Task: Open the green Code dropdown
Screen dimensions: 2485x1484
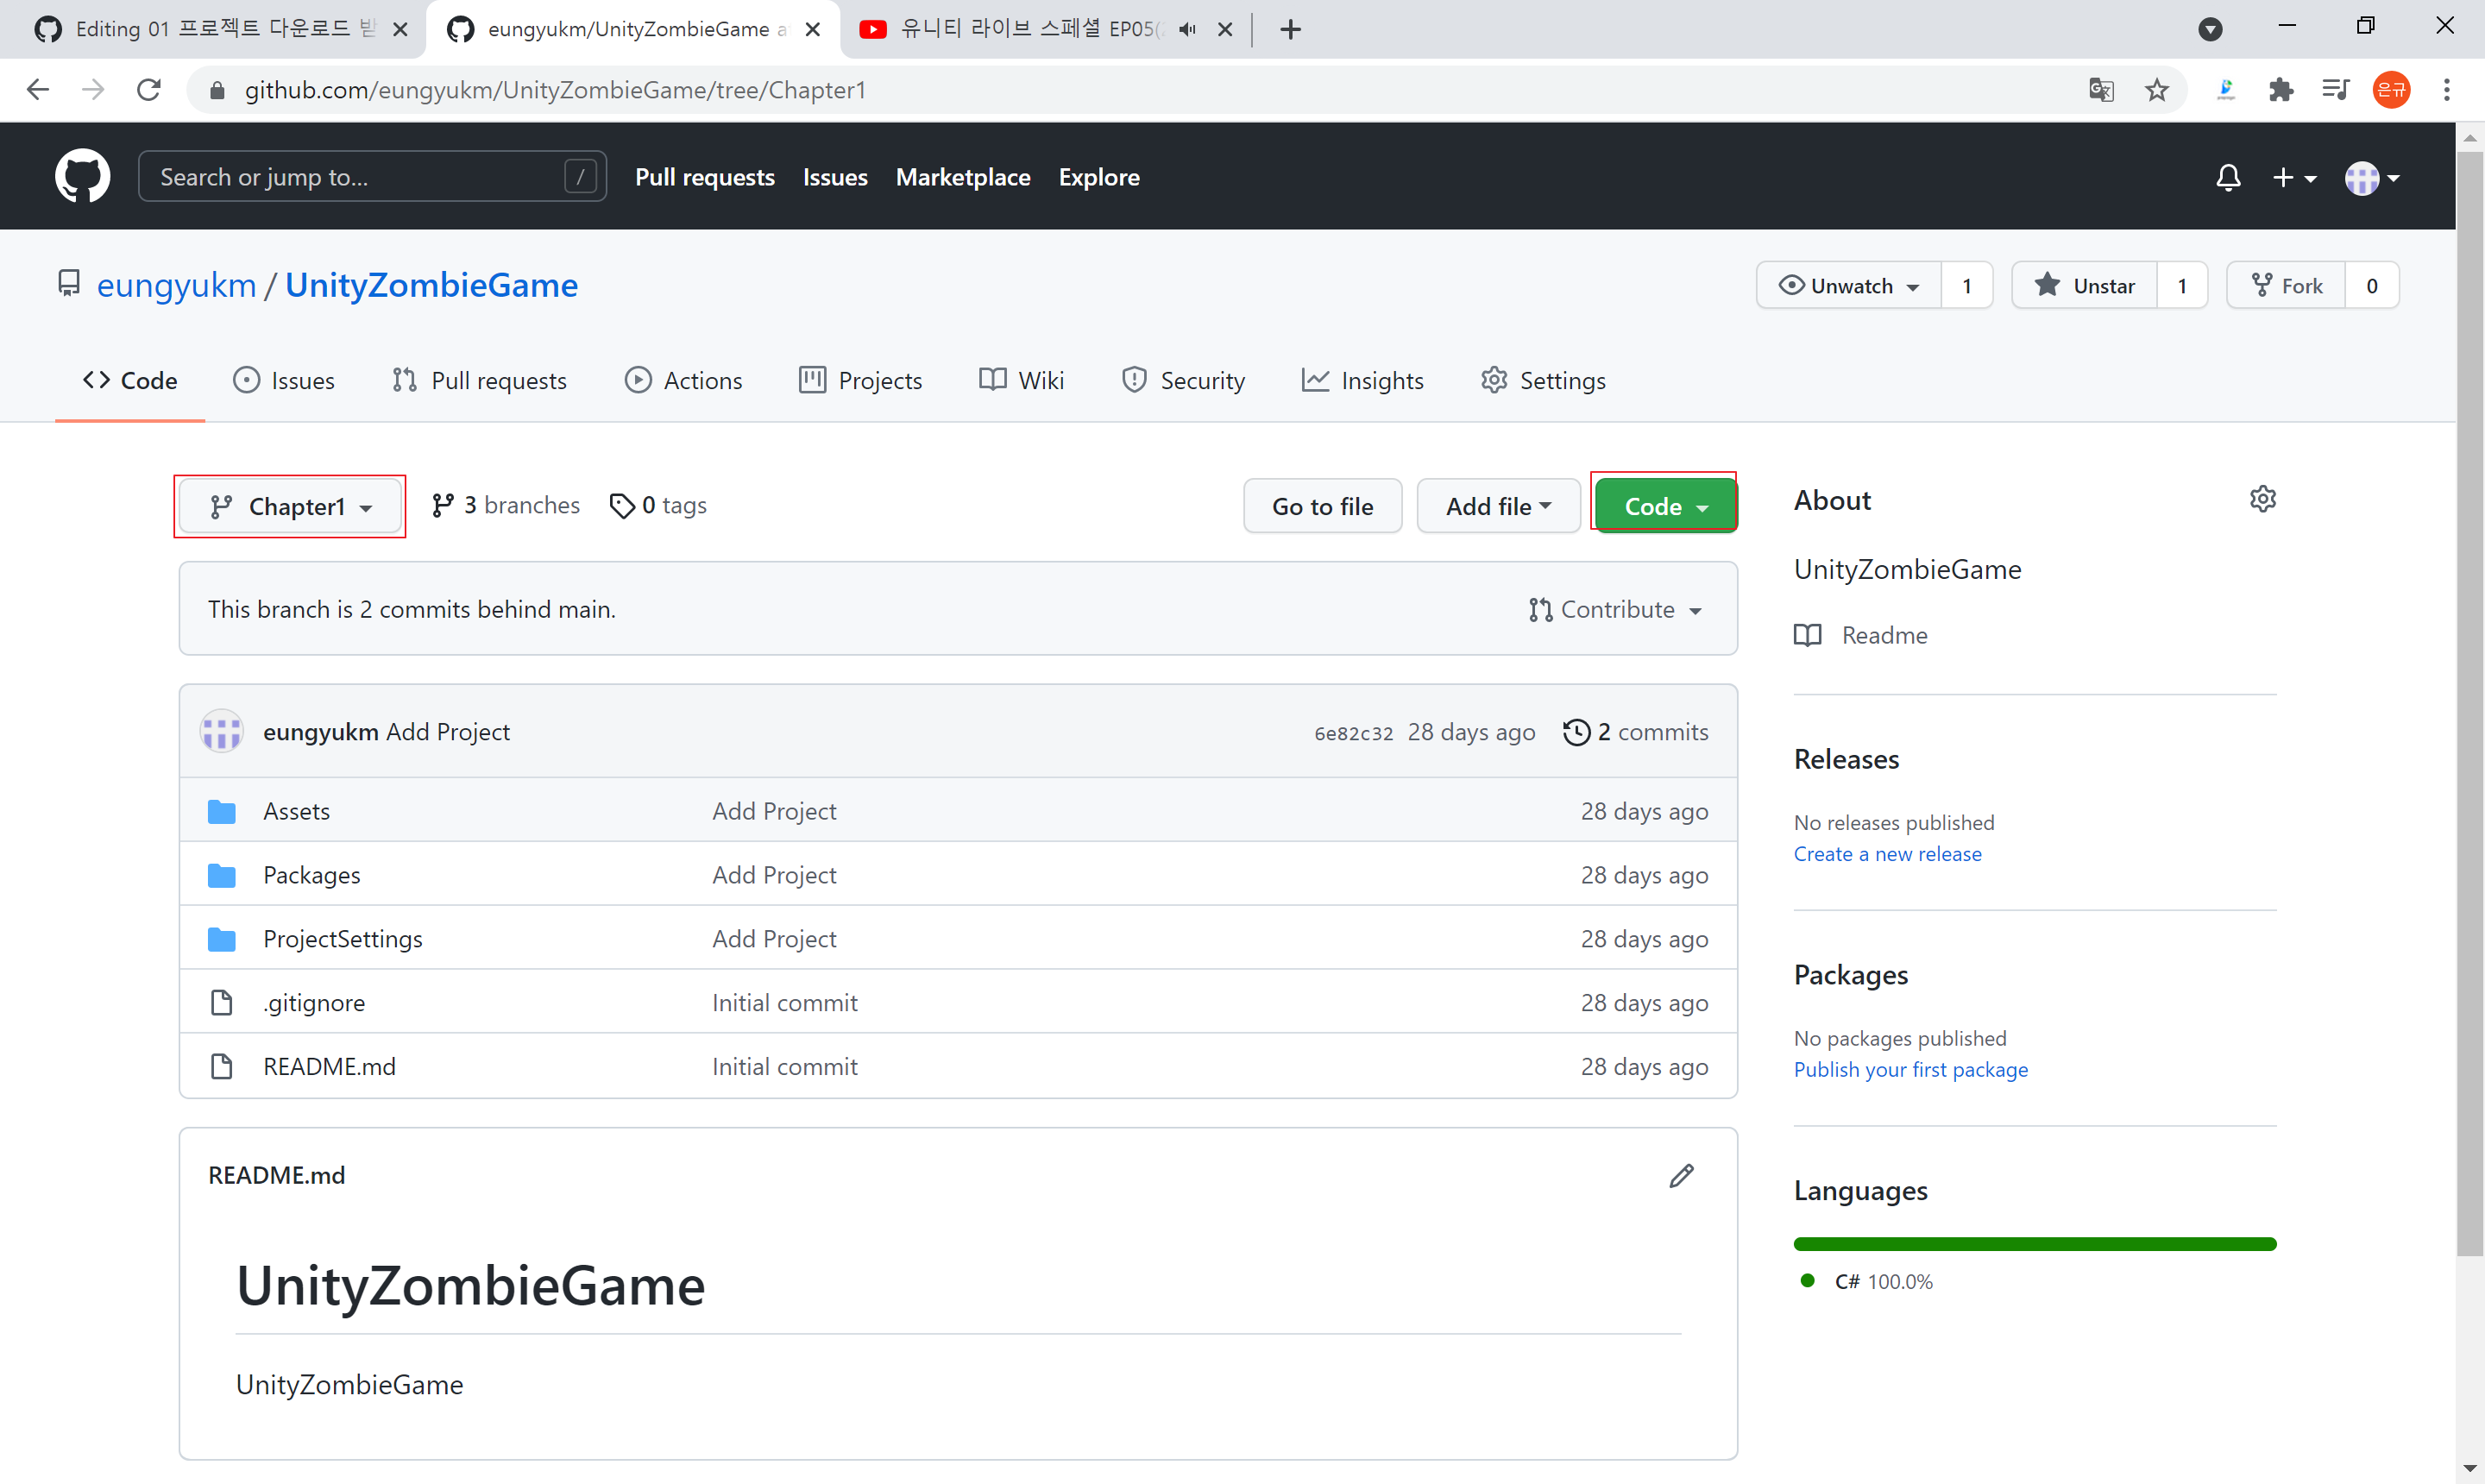Action: [1665, 507]
